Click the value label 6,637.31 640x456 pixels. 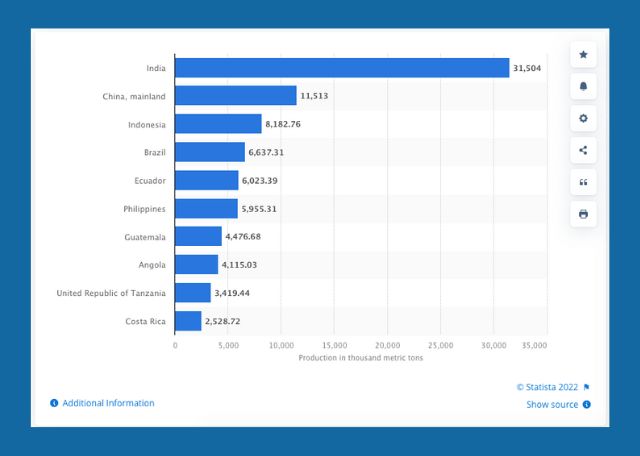(266, 152)
